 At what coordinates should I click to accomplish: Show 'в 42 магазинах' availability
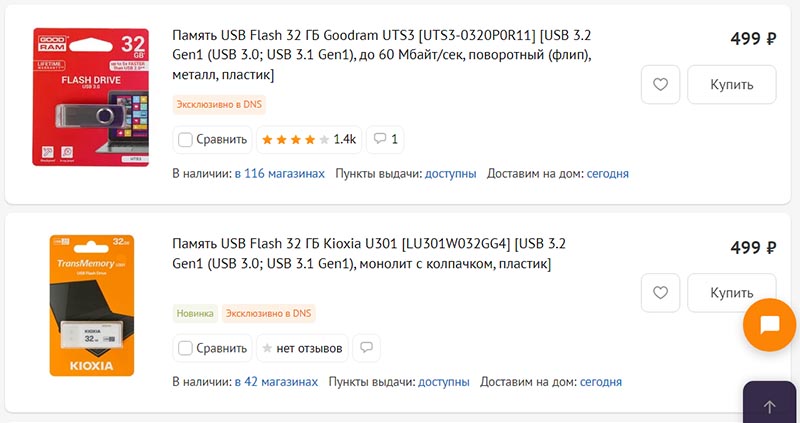[x=276, y=382]
